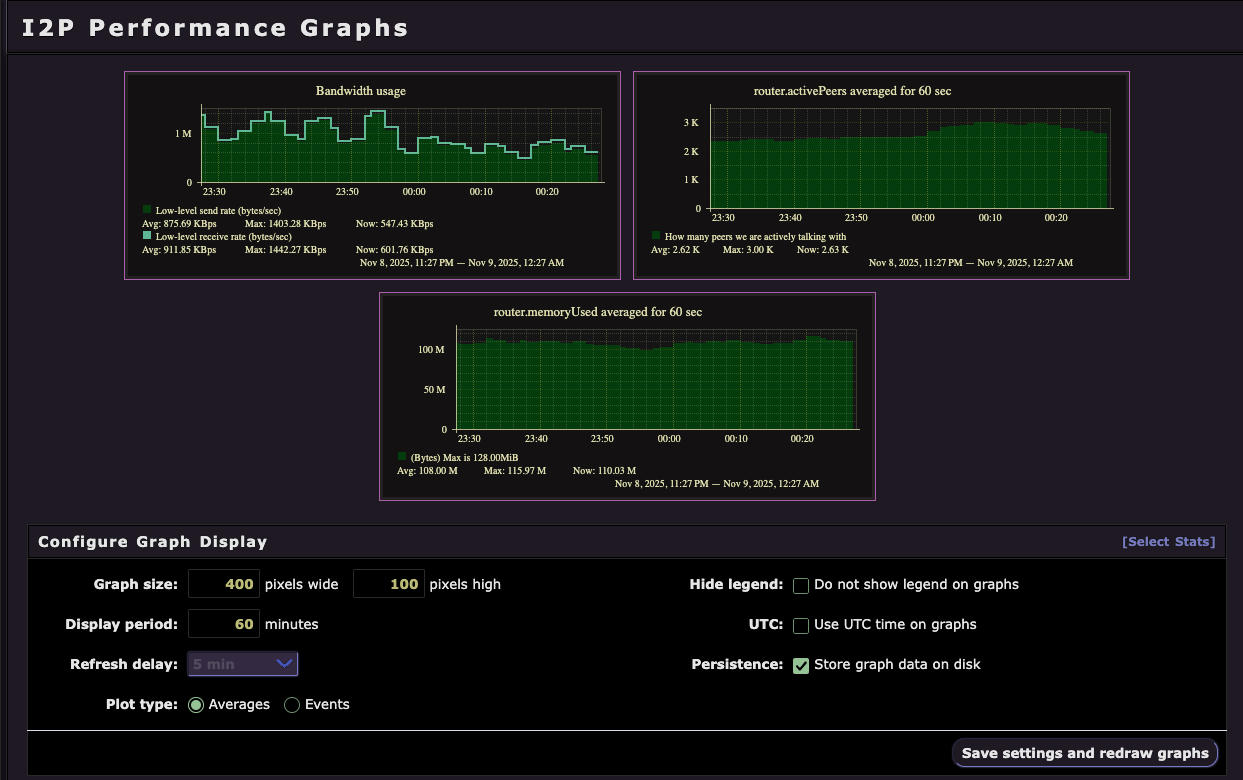Click the graph height pixels field

[388, 584]
